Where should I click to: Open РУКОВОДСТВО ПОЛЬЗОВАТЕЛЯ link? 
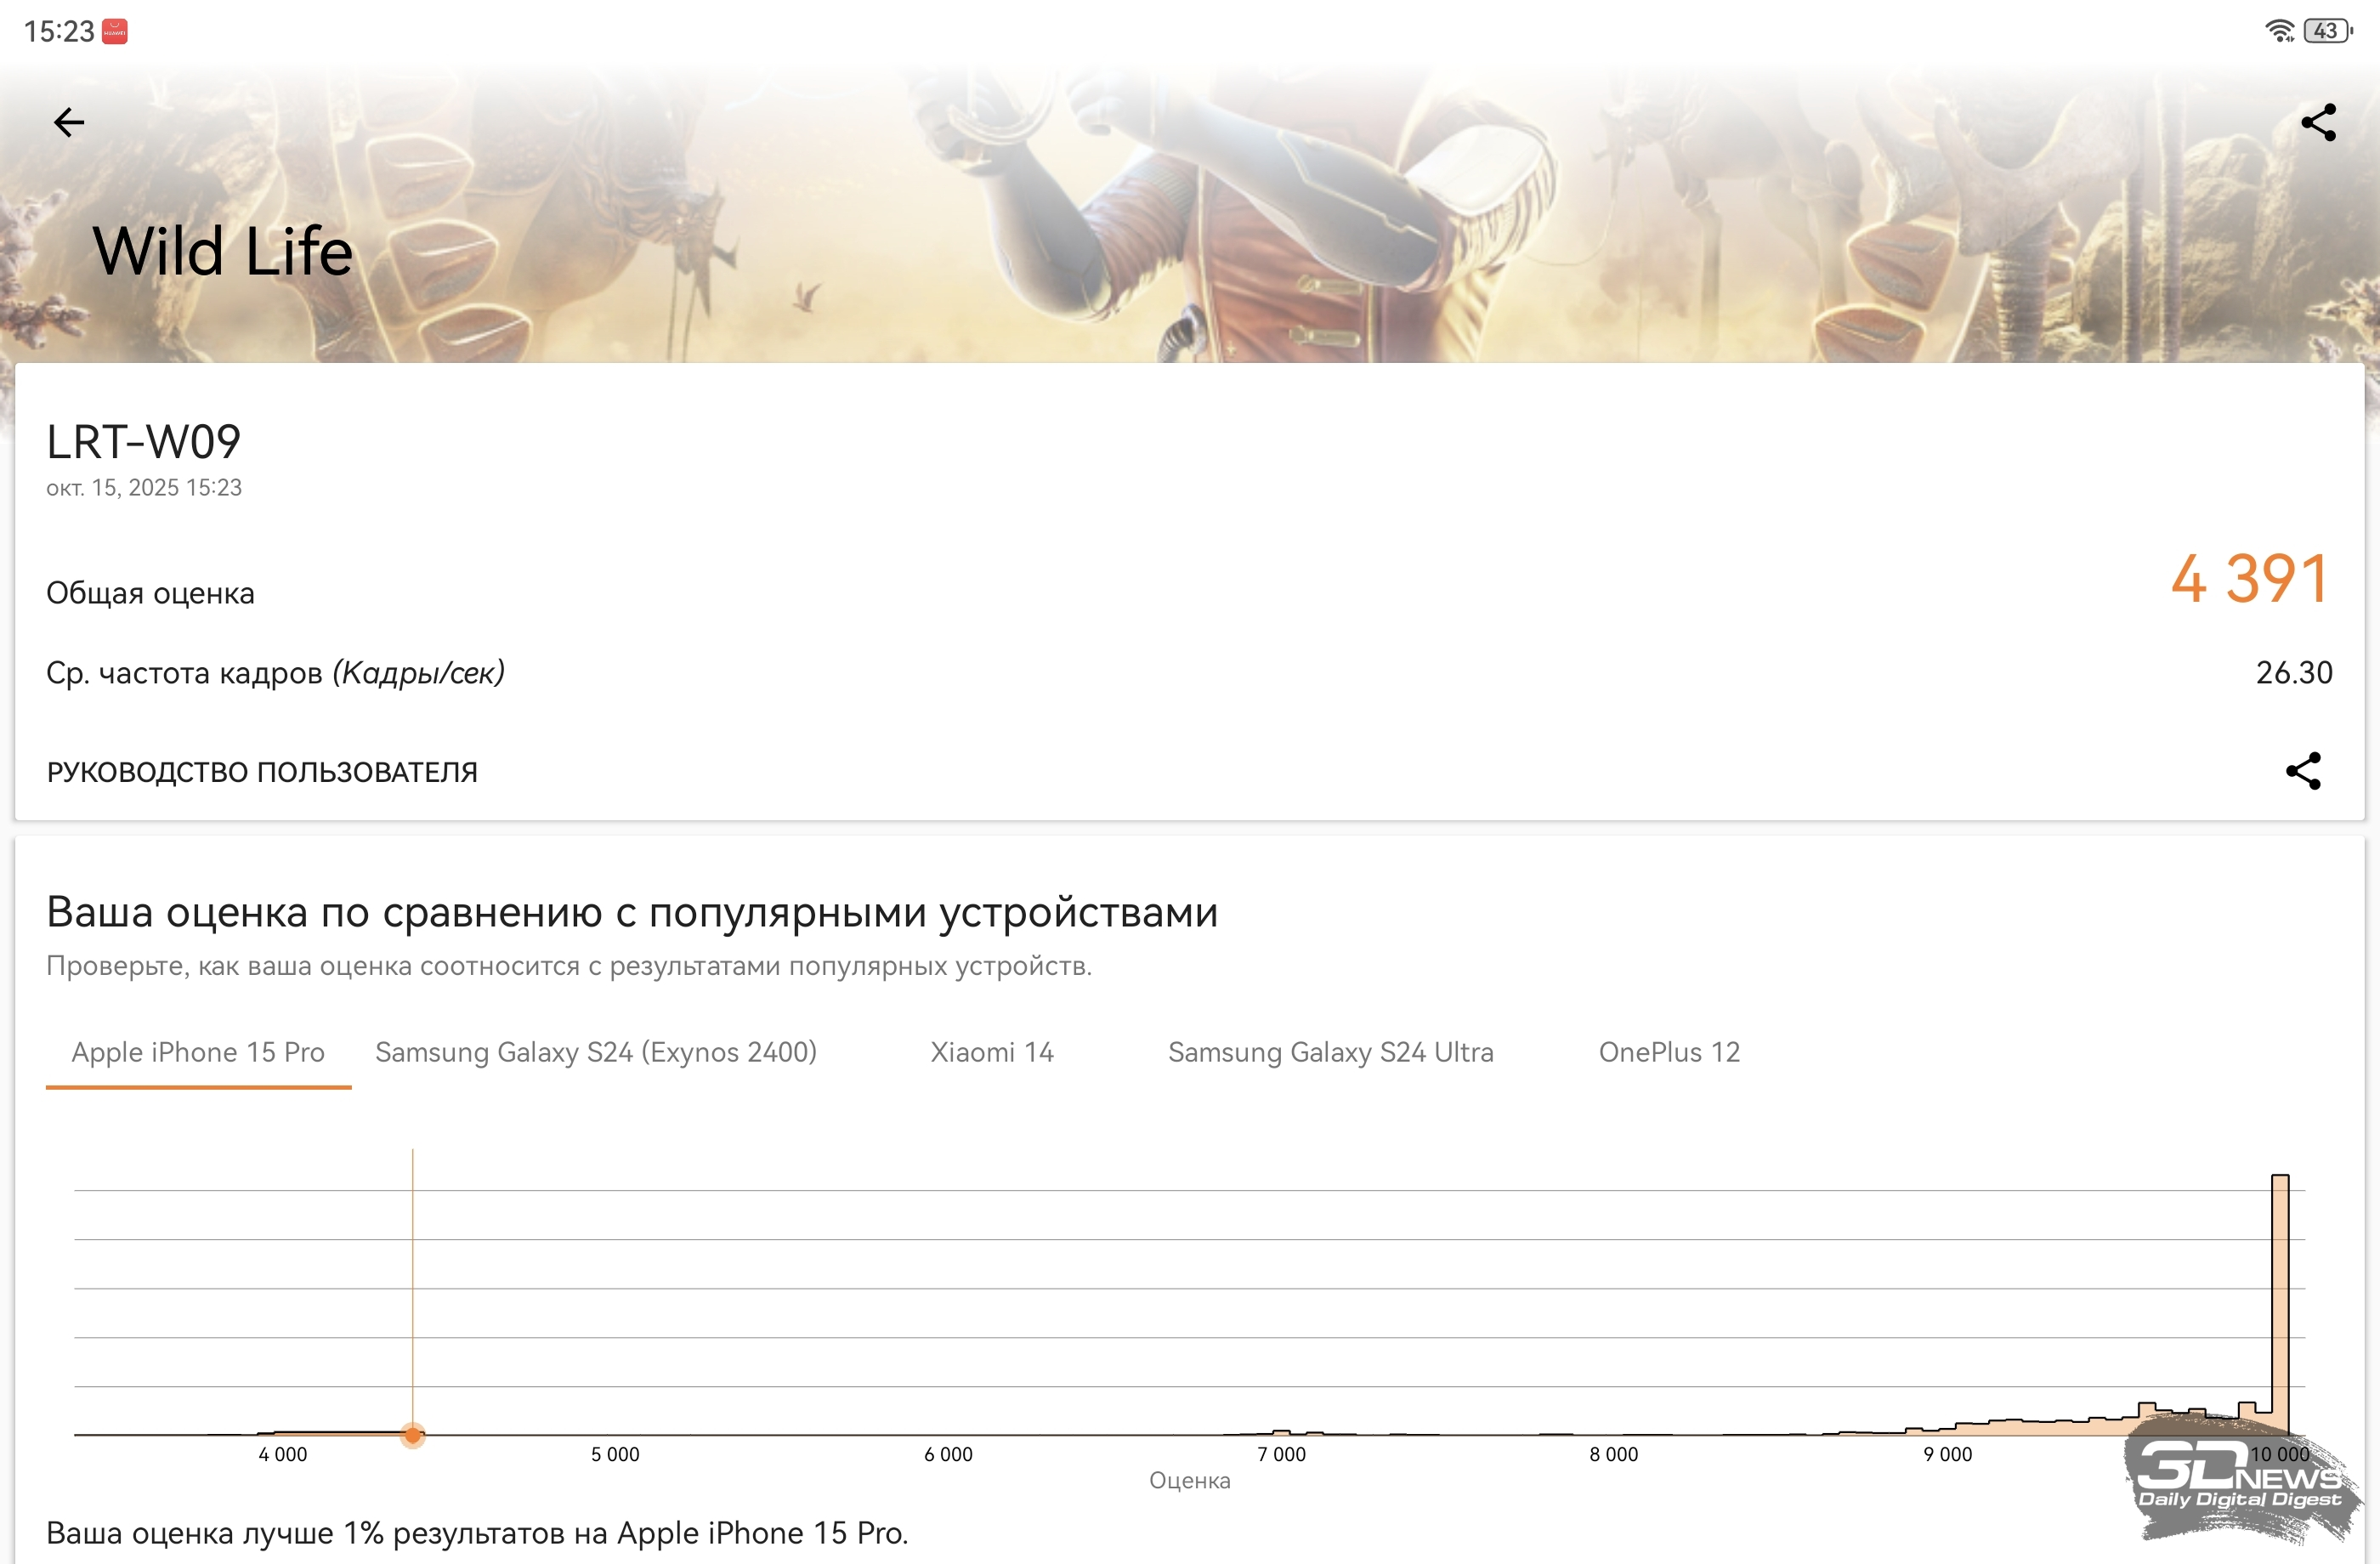(262, 772)
